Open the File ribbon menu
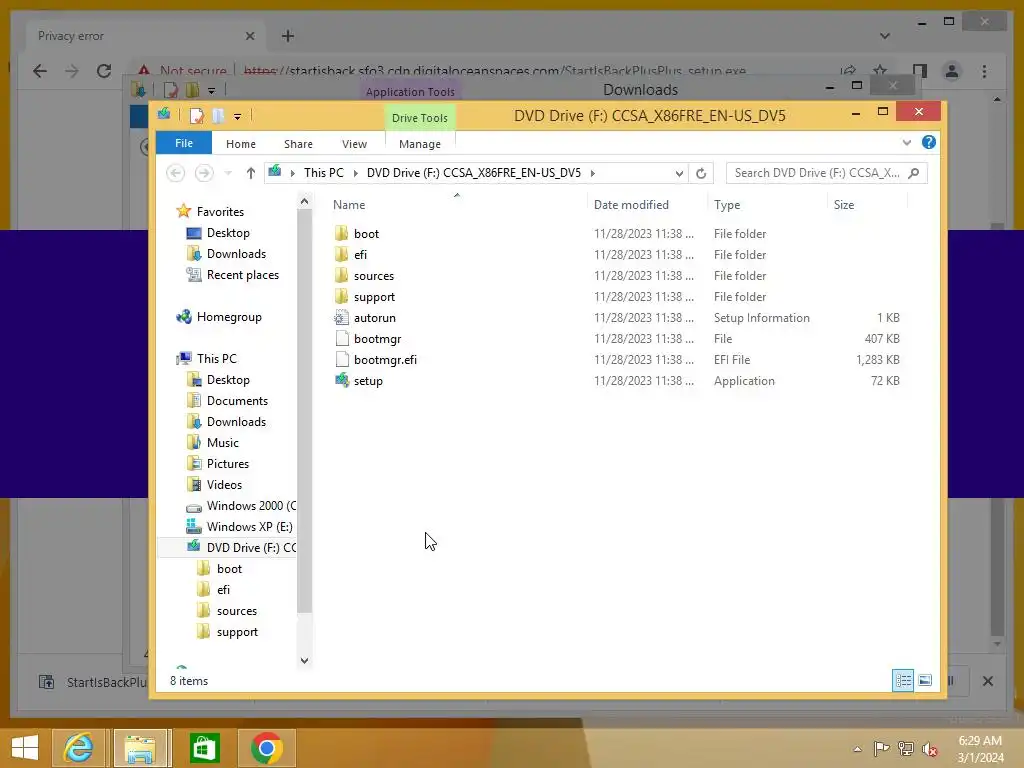Viewport: 1024px width, 768px height. (x=184, y=143)
